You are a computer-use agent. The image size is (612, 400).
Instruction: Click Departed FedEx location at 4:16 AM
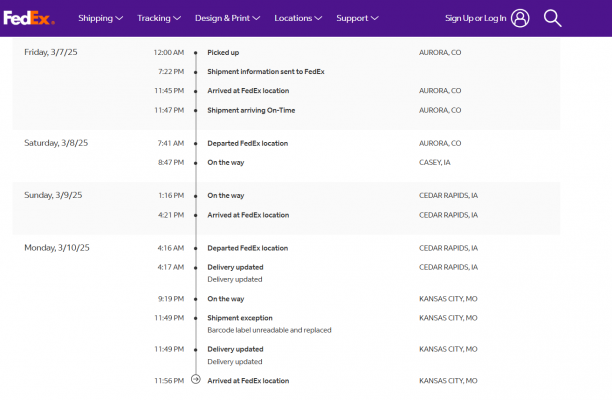(x=248, y=248)
